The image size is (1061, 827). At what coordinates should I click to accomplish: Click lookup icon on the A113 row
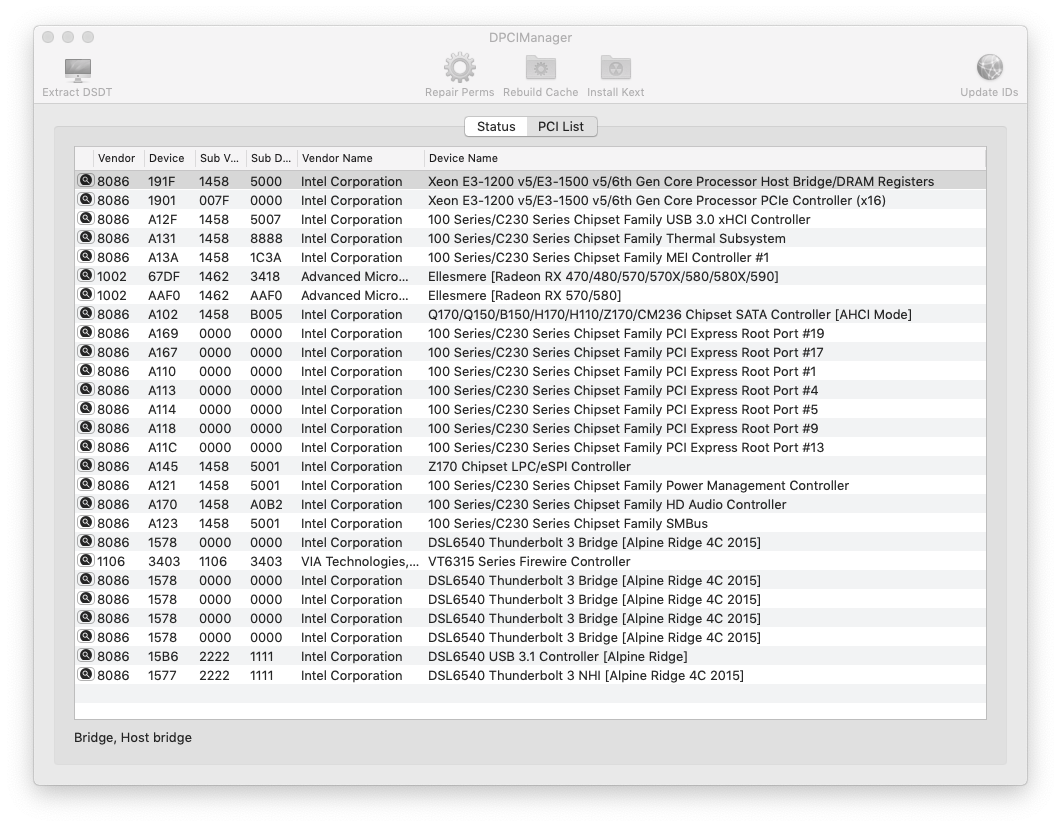[x=86, y=388]
